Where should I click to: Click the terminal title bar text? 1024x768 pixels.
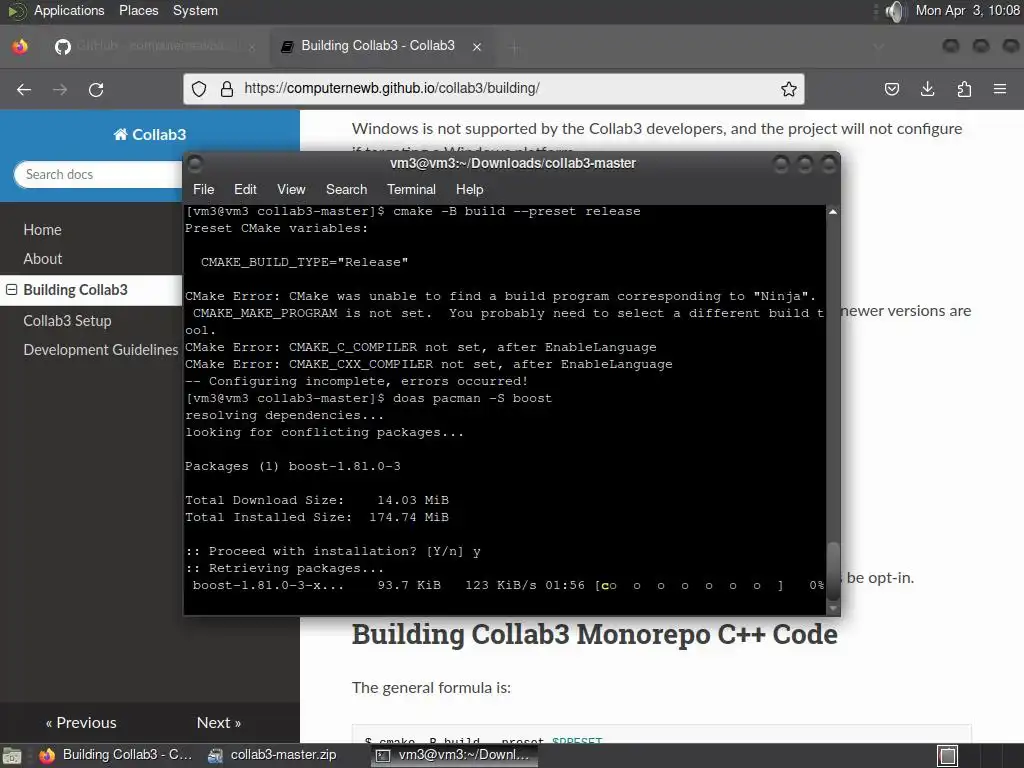coord(513,163)
